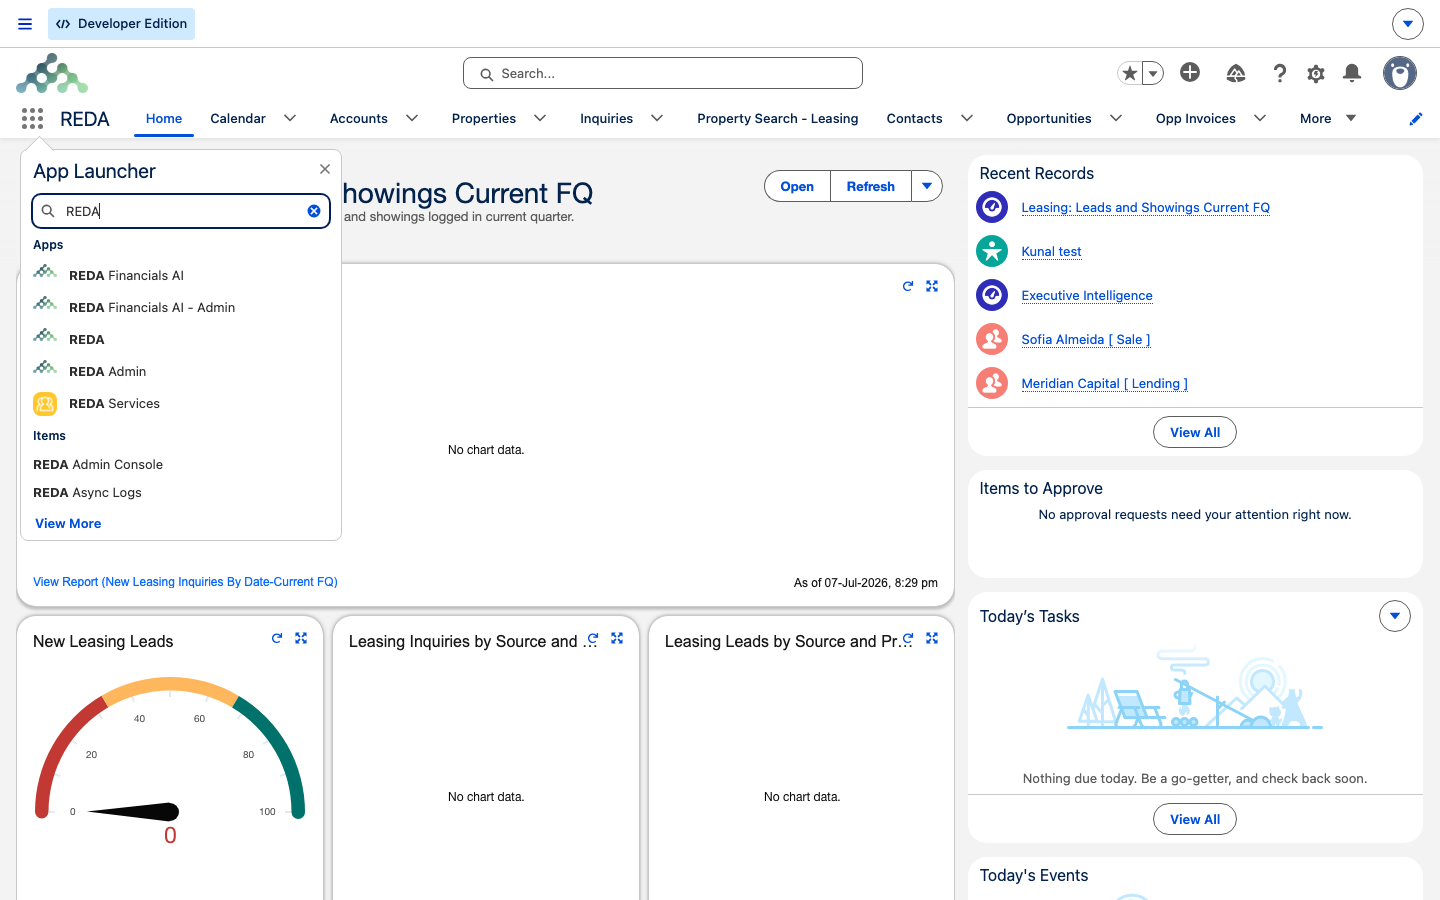Open the Trailhead guidance icon
Image resolution: width=1440 pixels, height=900 pixels.
click(1236, 73)
